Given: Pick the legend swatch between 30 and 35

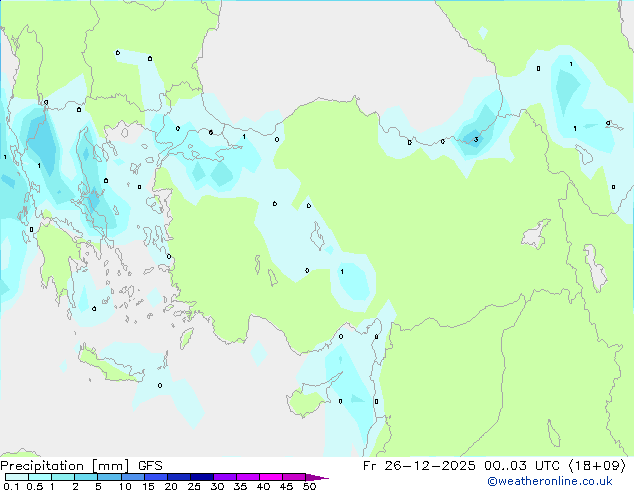Looking at the screenshot, I should click(224, 477).
